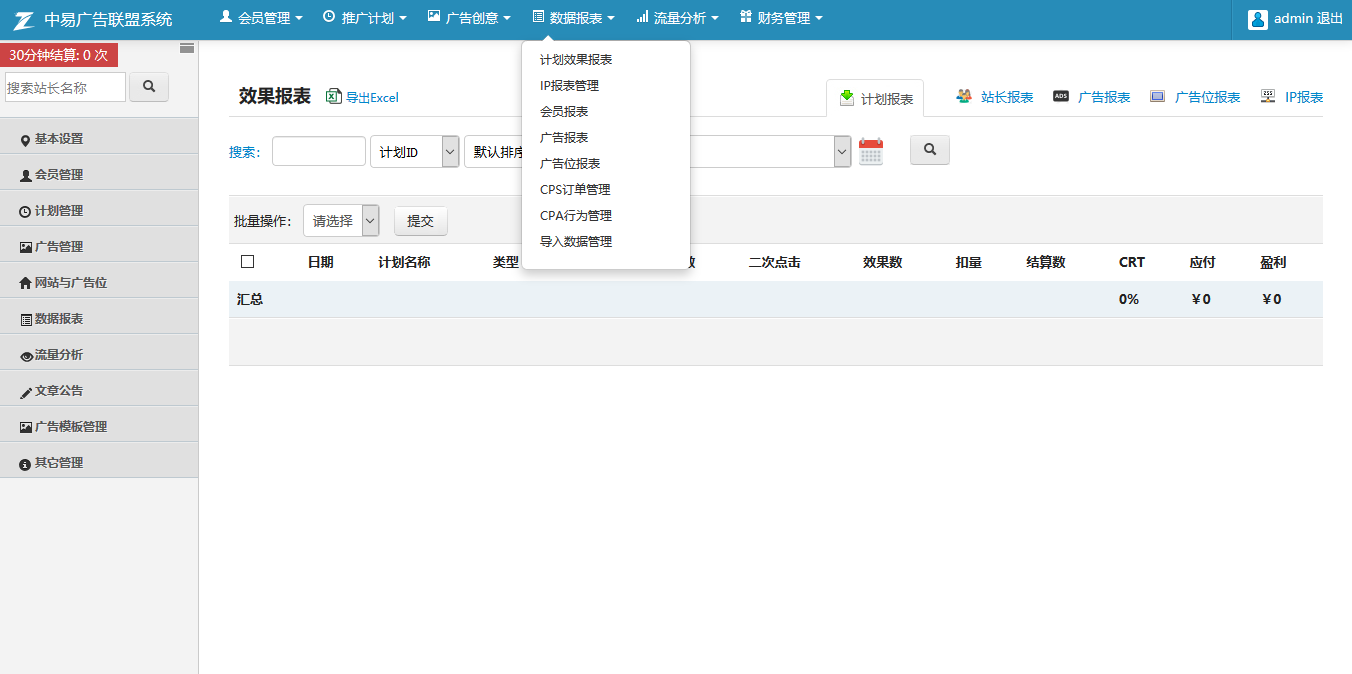The height and width of the screenshot is (674, 1352).
Task: Expand 流量分析 in the left sidebar
Action: click(x=59, y=355)
